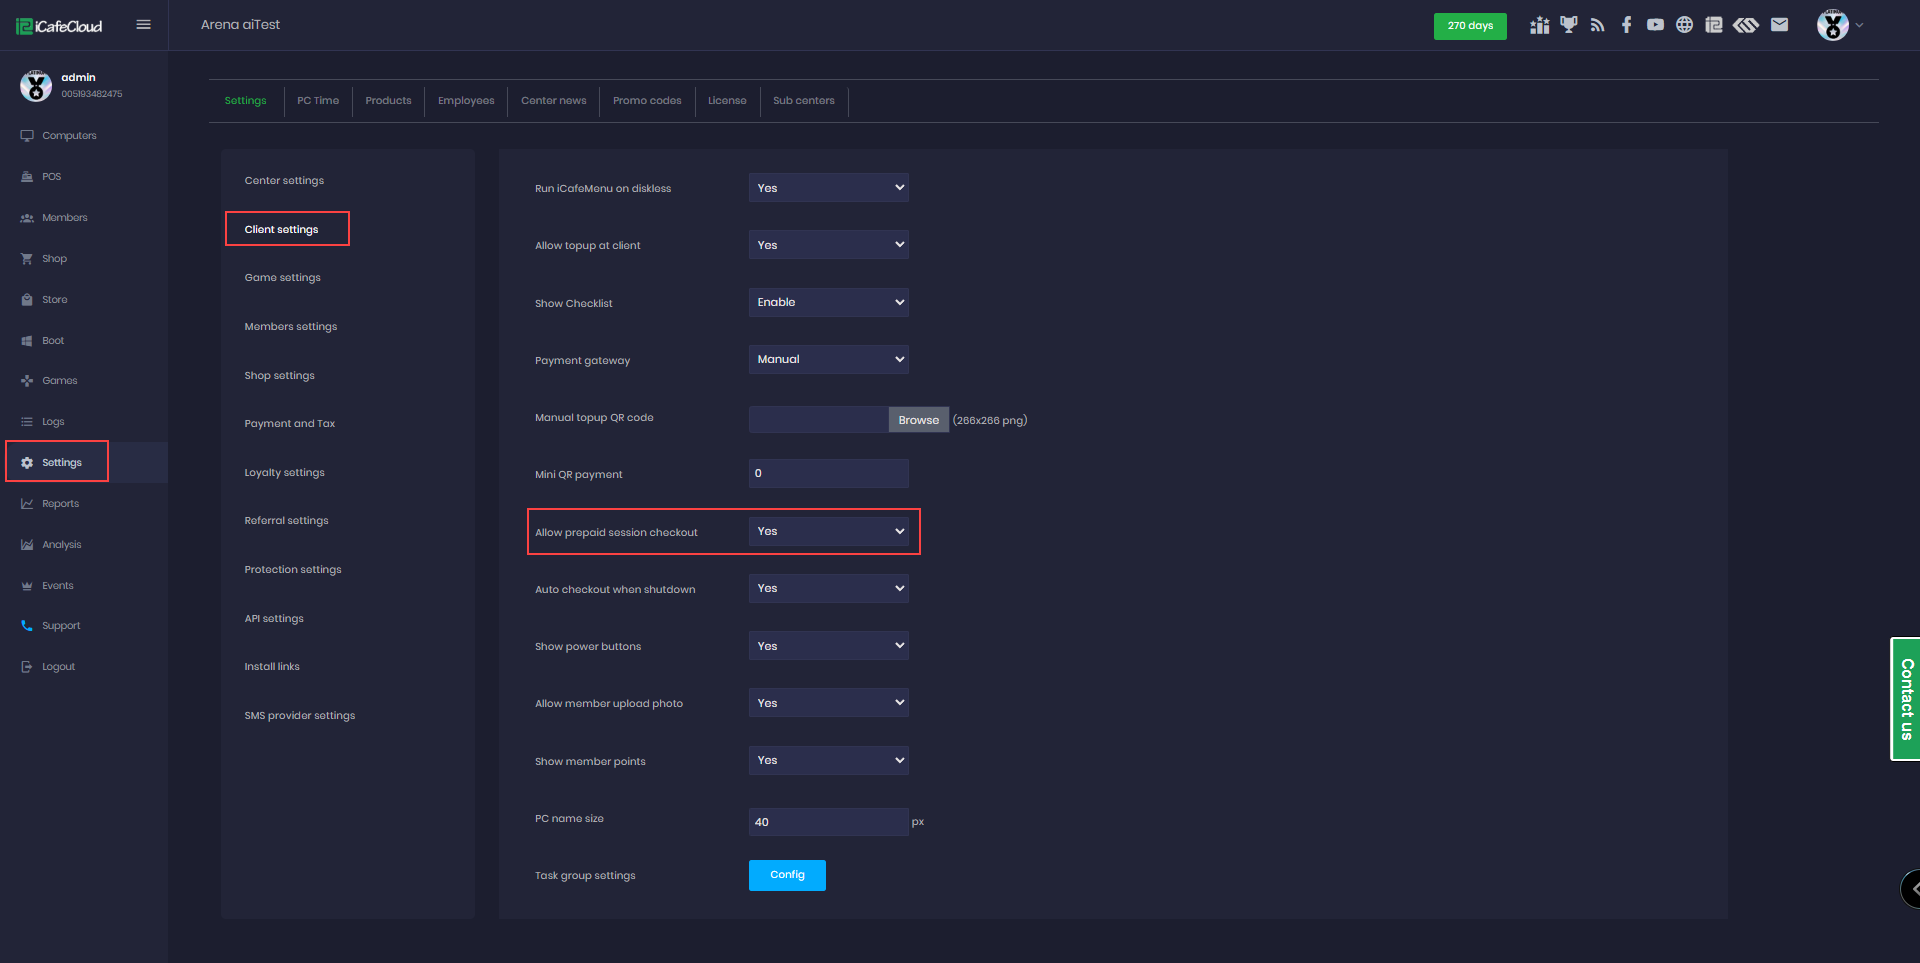Open the Auto checkout when shutdown dropdown
Screen dimensions: 1920x963
828,588
